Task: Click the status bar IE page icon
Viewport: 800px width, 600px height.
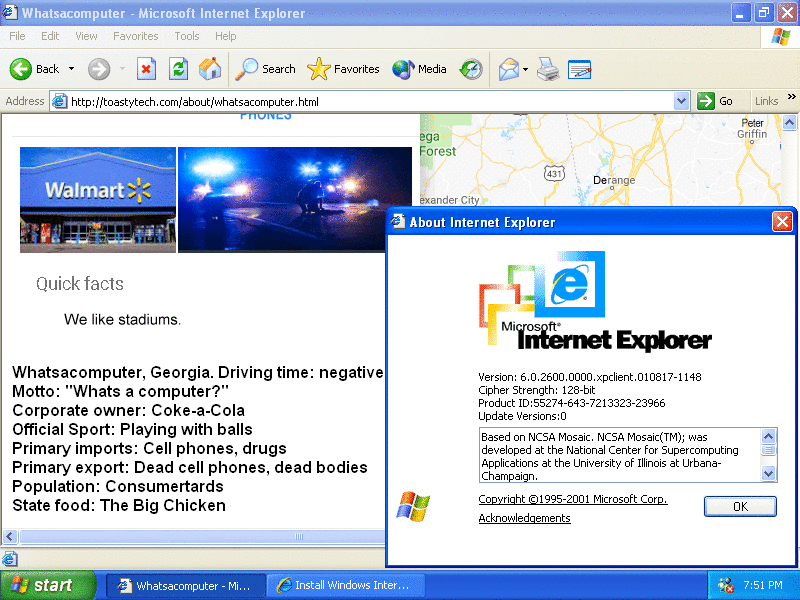Action: pos(10,559)
